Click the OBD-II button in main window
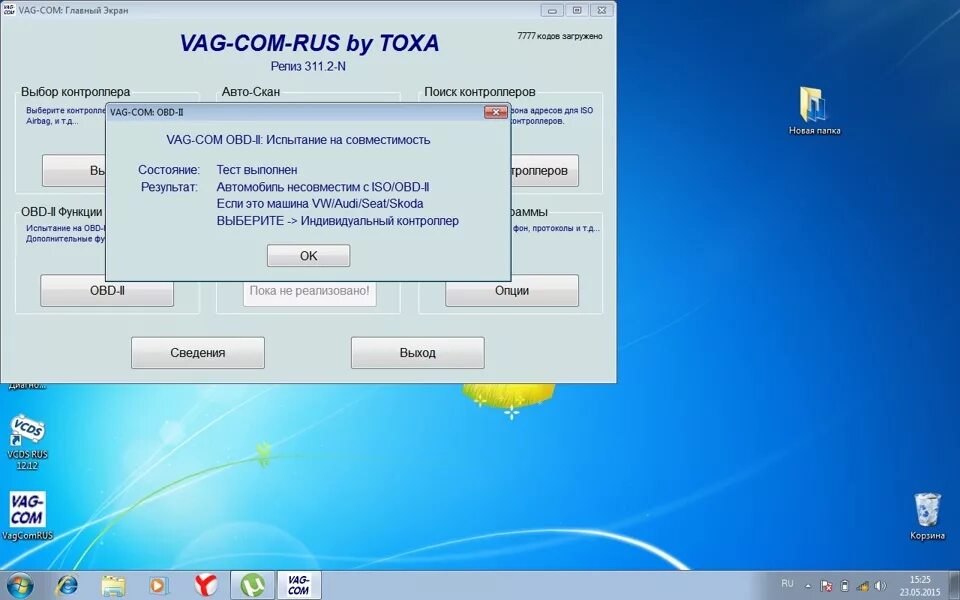The height and width of the screenshot is (600, 960). (107, 291)
